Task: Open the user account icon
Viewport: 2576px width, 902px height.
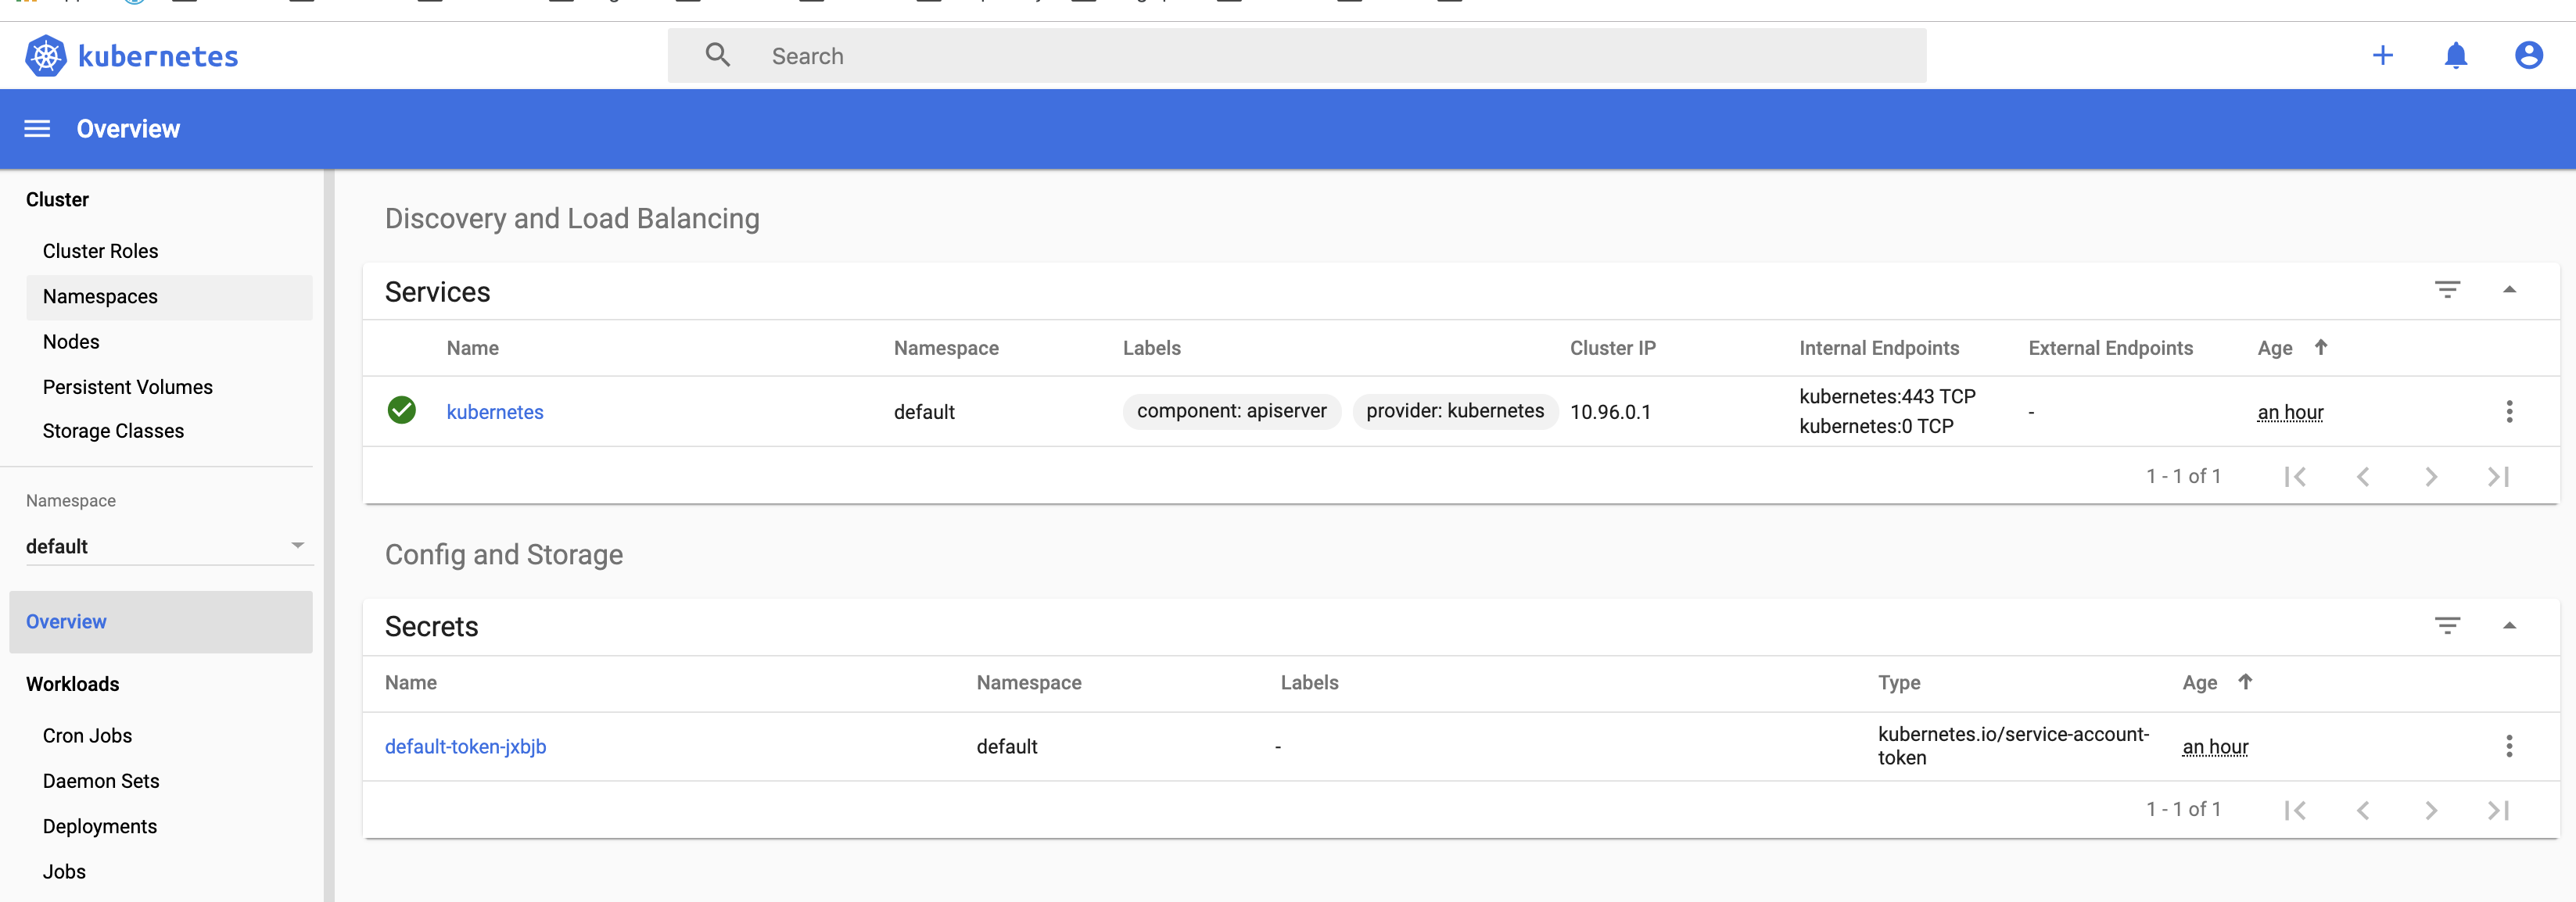Action: tap(2528, 56)
